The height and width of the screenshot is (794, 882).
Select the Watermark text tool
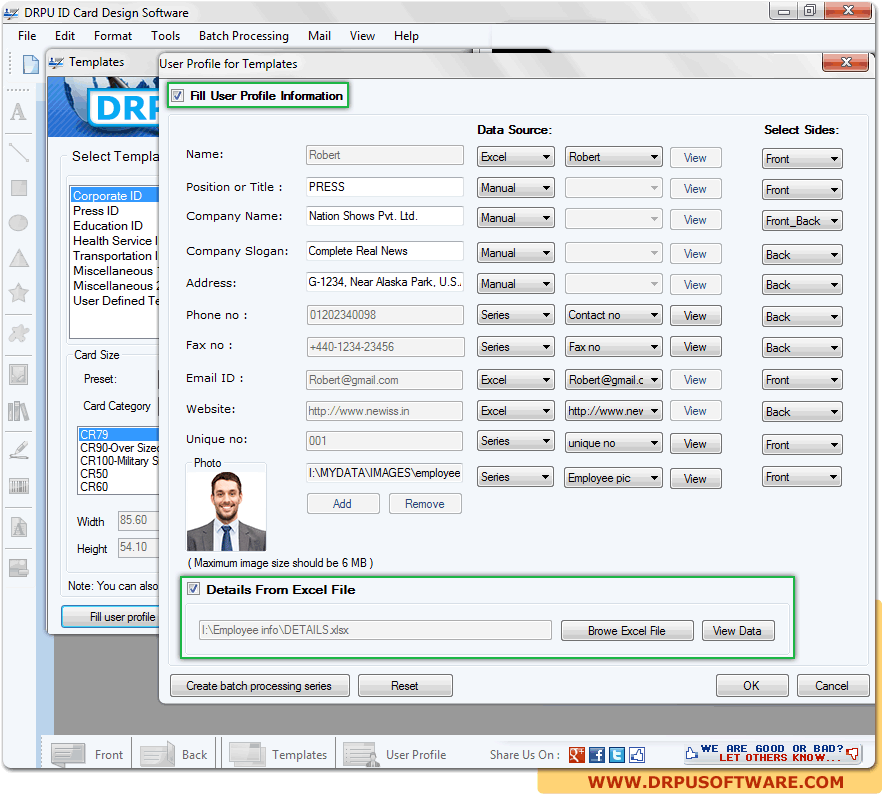pyautogui.click(x=19, y=527)
